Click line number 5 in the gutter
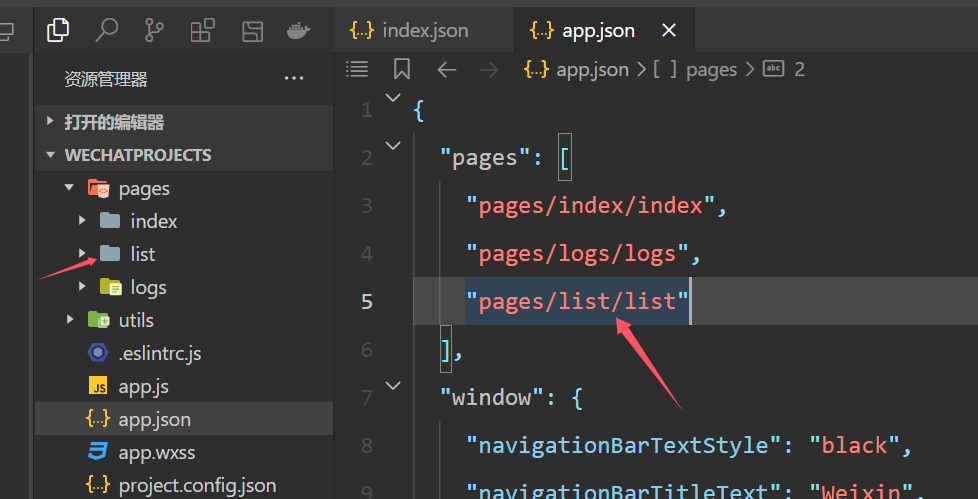 (x=366, y=301)
